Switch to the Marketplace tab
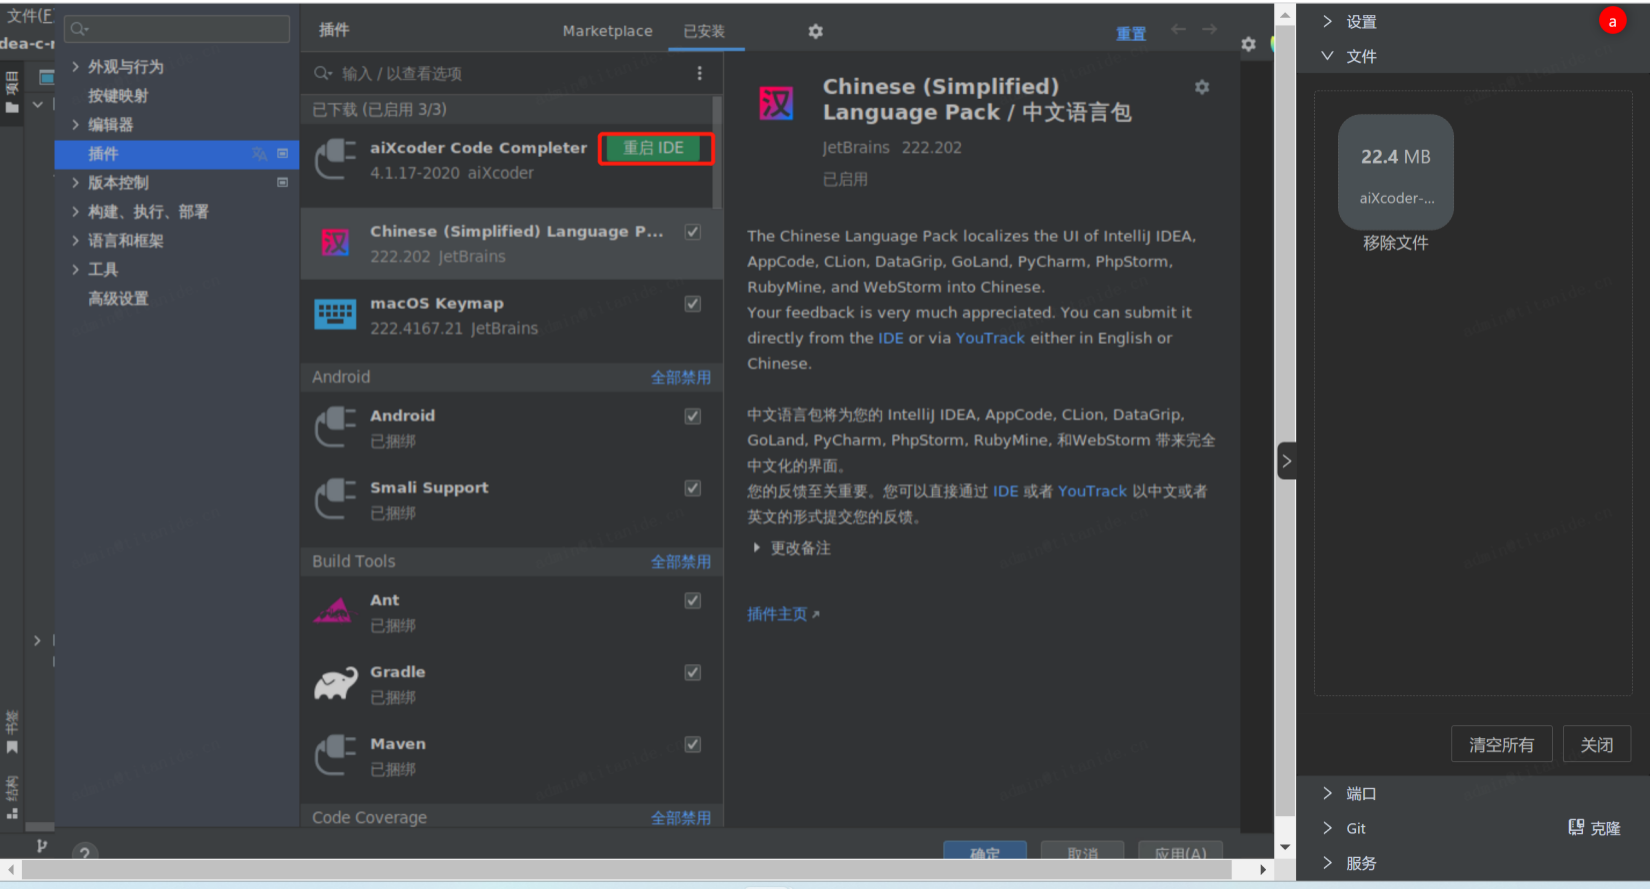Screen dimensions: 1651x890 point(607,31)
